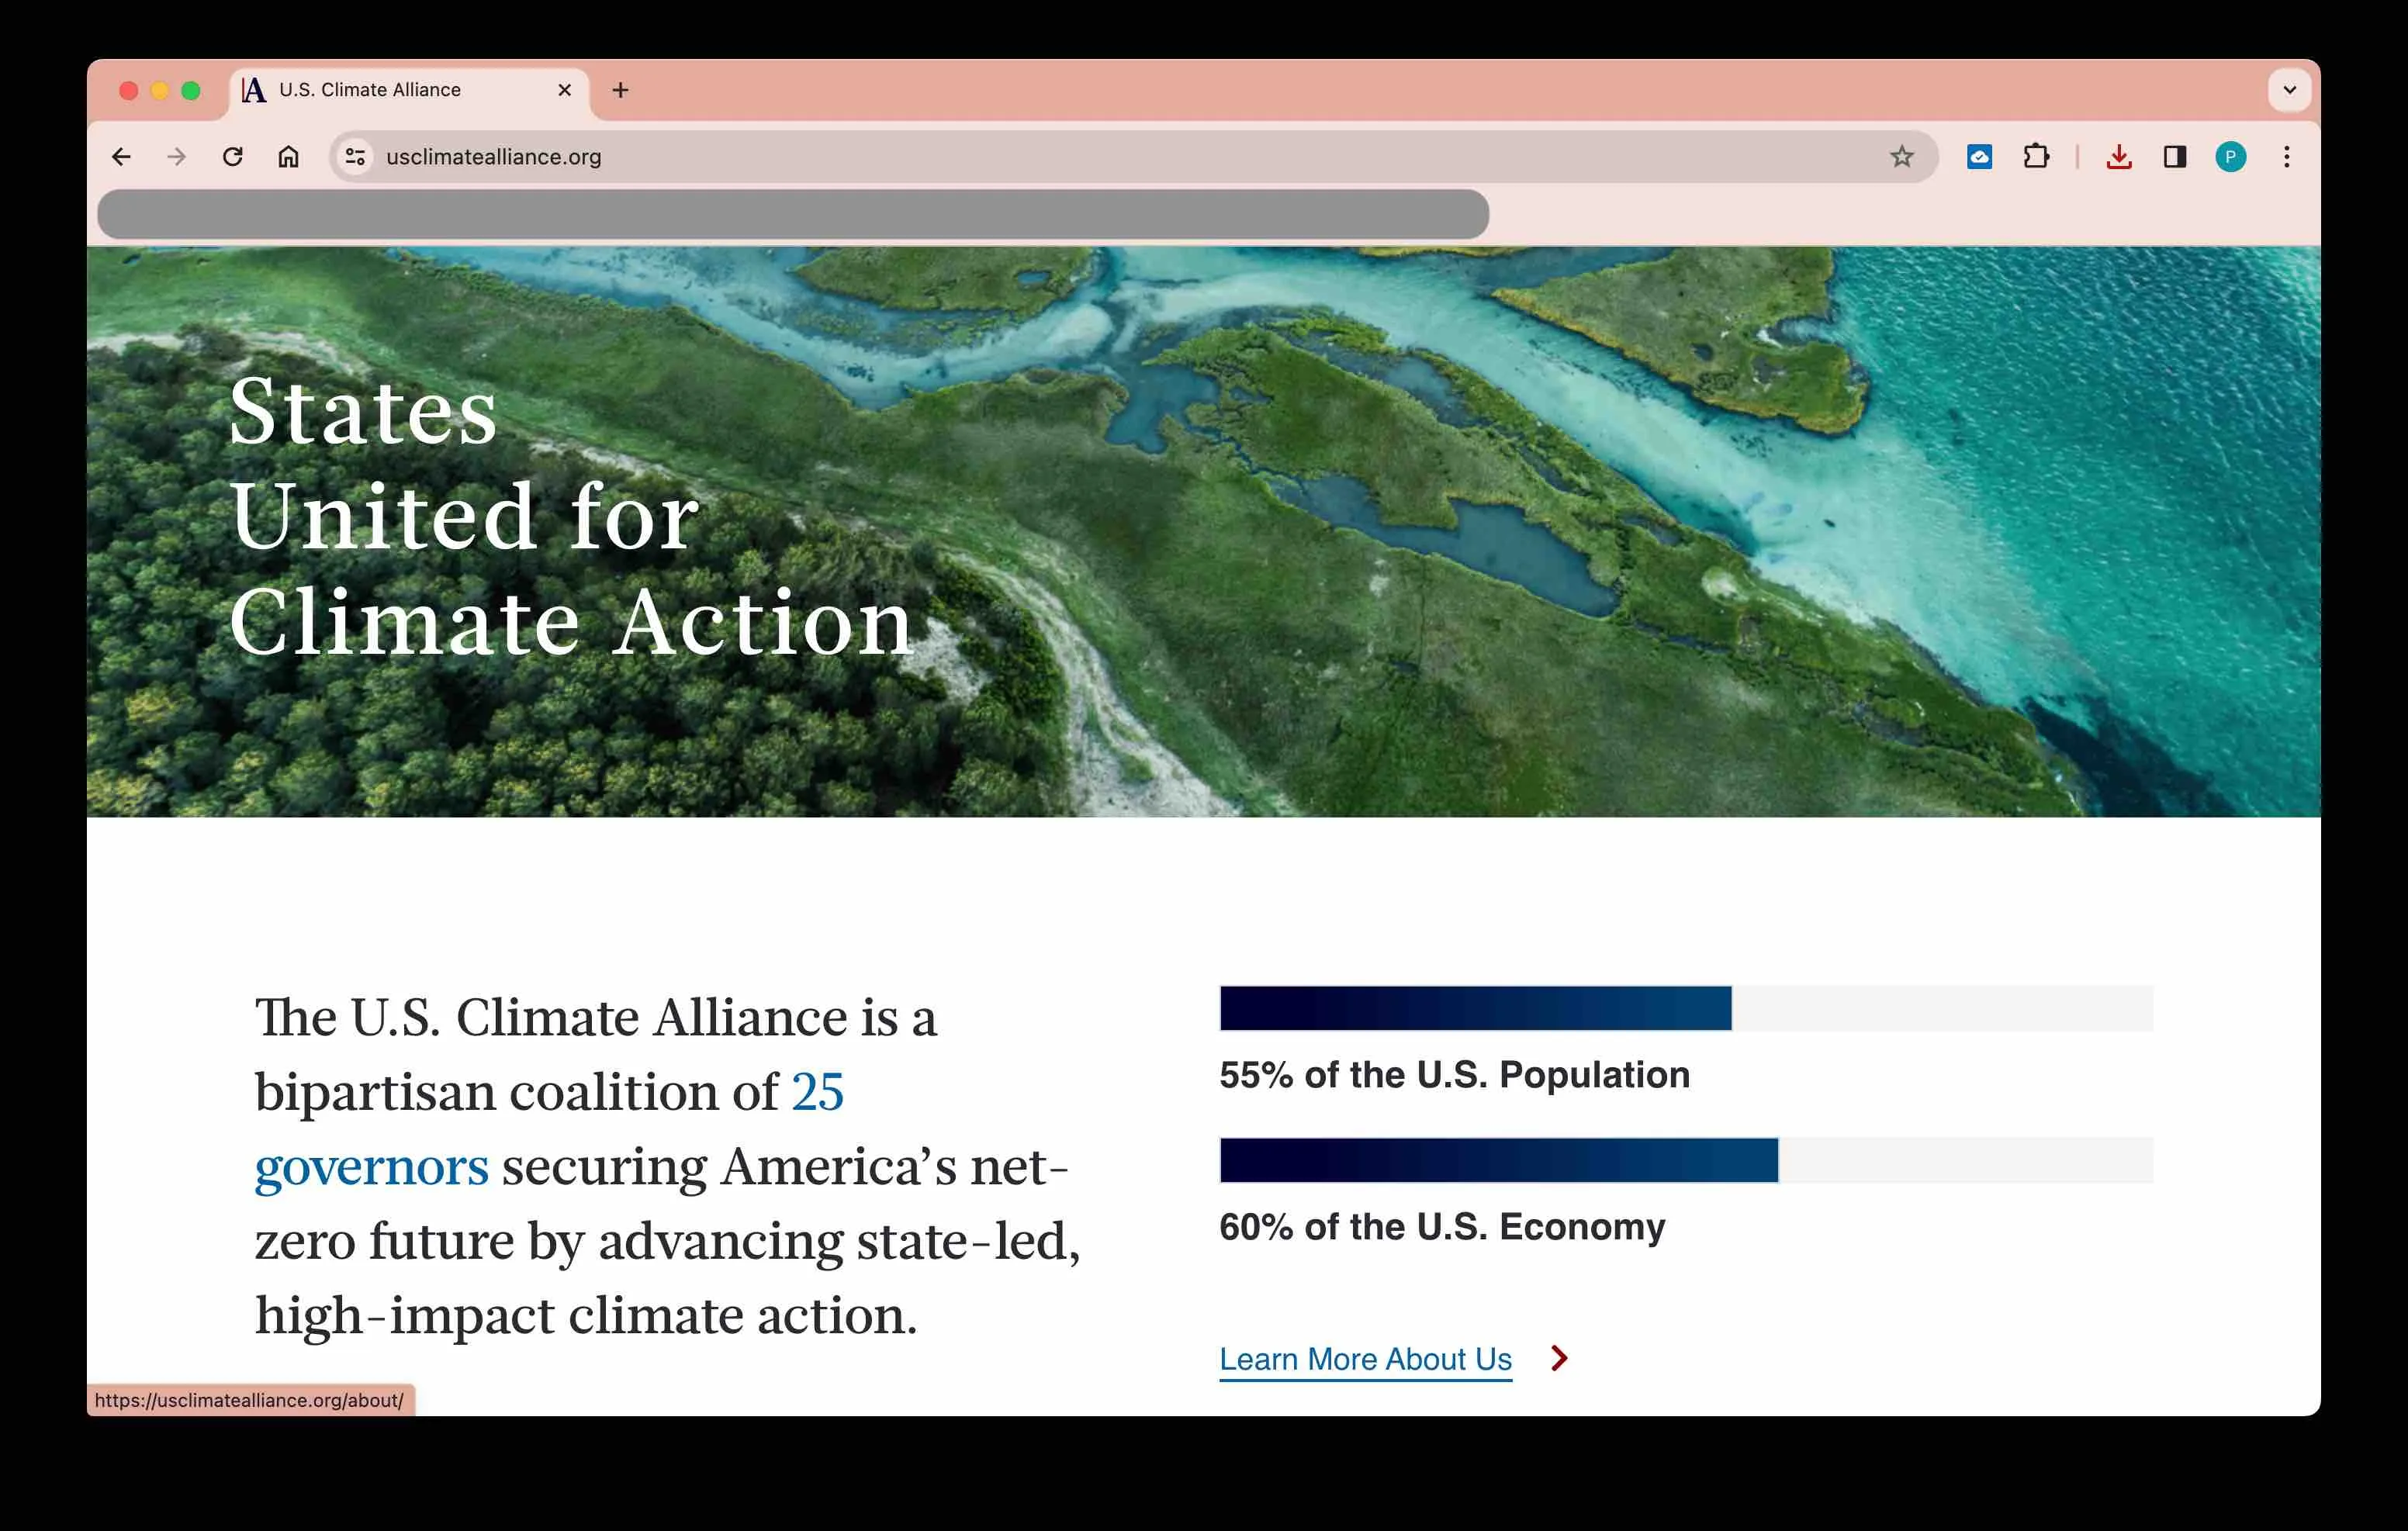This screenshot has width=2408, height=1531.
Task: Expand the tab search dropdown arrow
Action: tap(2289, 90)
